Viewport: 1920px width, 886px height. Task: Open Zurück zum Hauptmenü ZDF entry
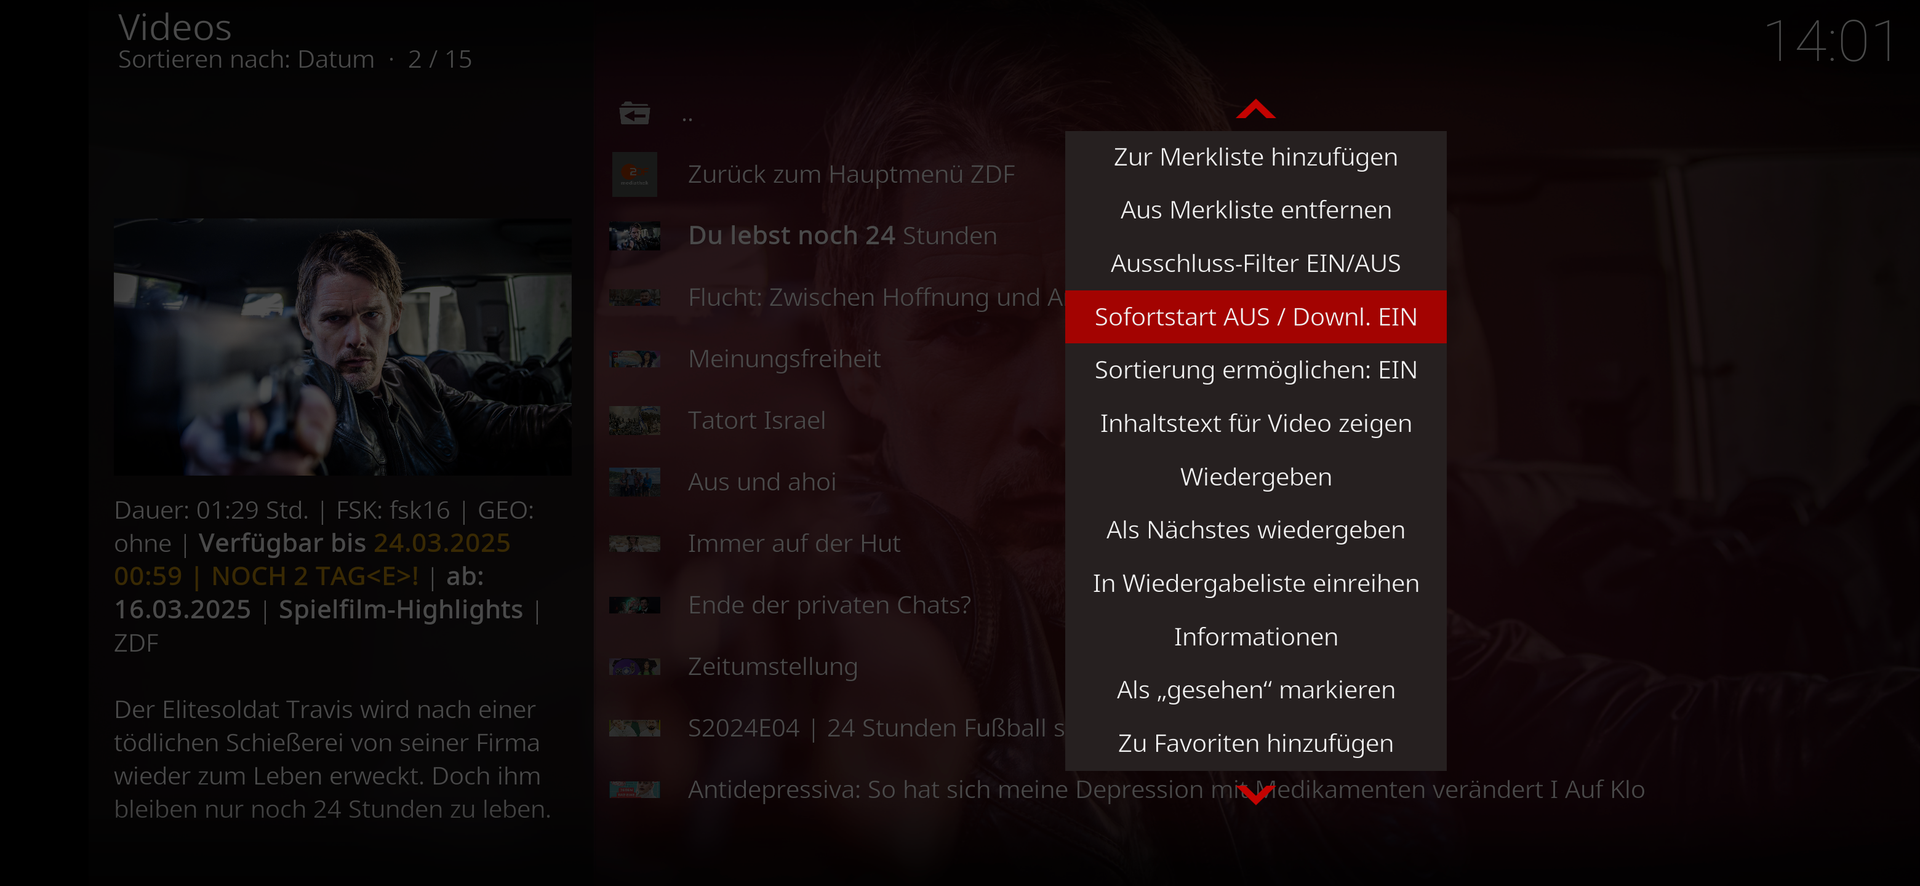click(851, 174)
